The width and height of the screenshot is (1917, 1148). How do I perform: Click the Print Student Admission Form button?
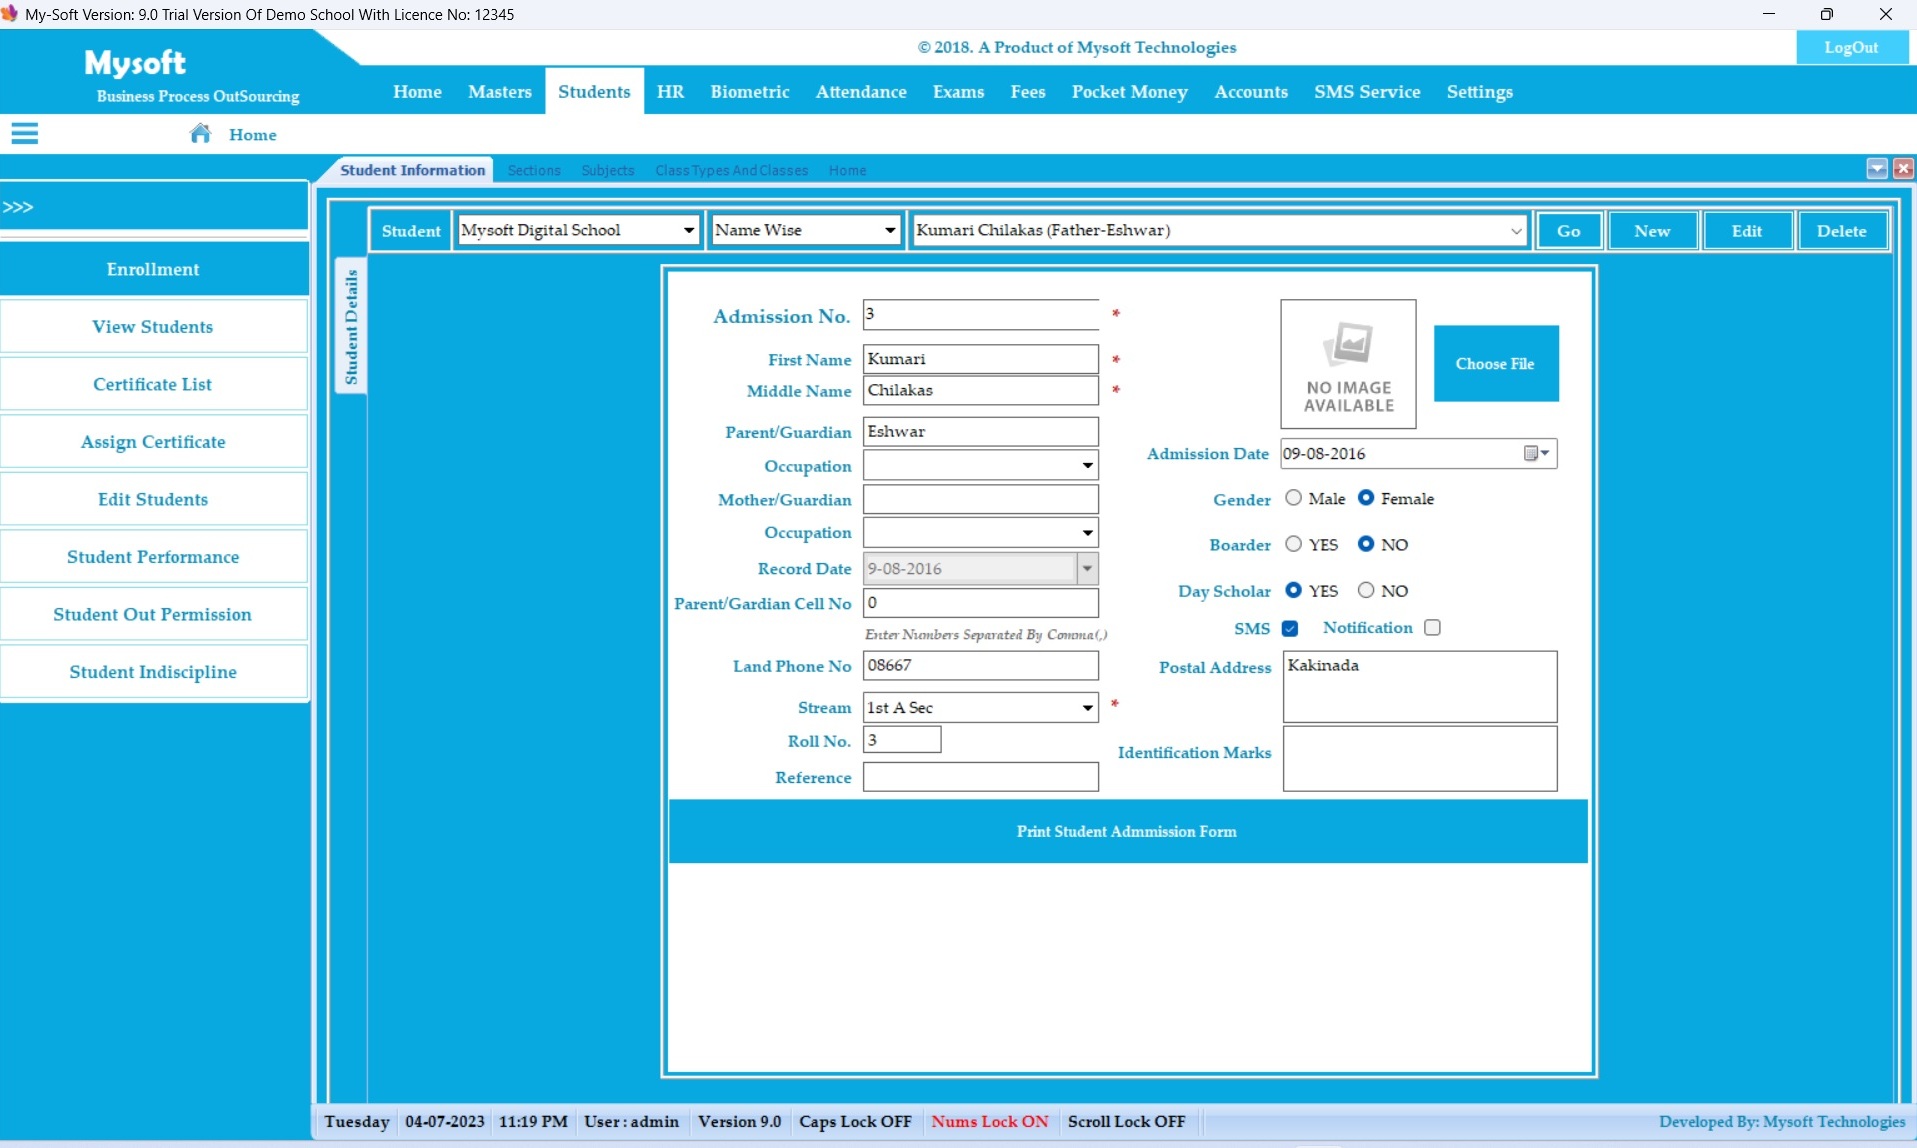coord(1127,831)
